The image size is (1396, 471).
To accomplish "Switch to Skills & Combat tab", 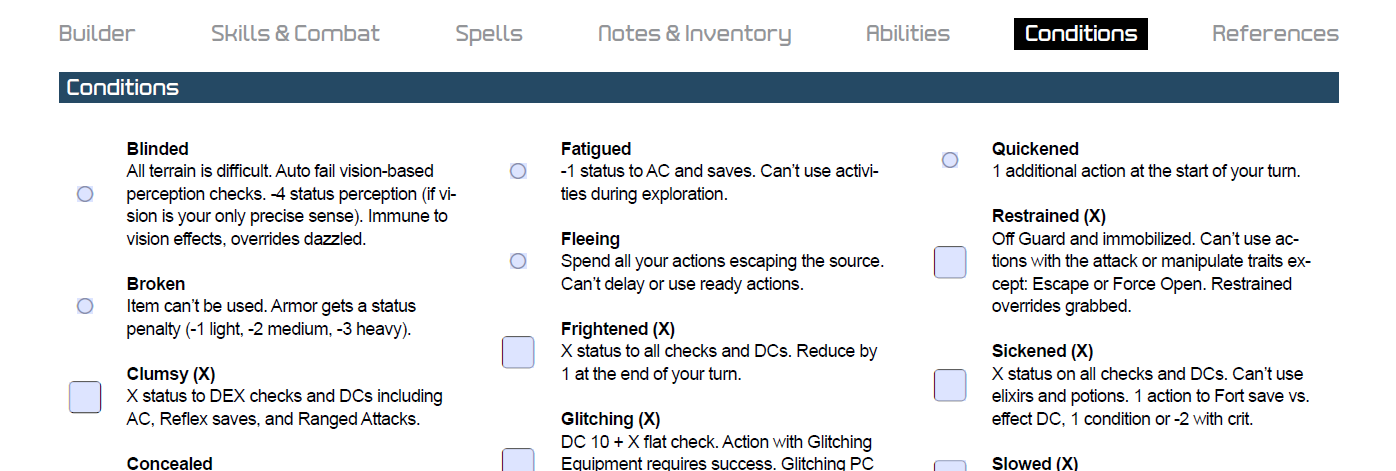I will [295, 34].
